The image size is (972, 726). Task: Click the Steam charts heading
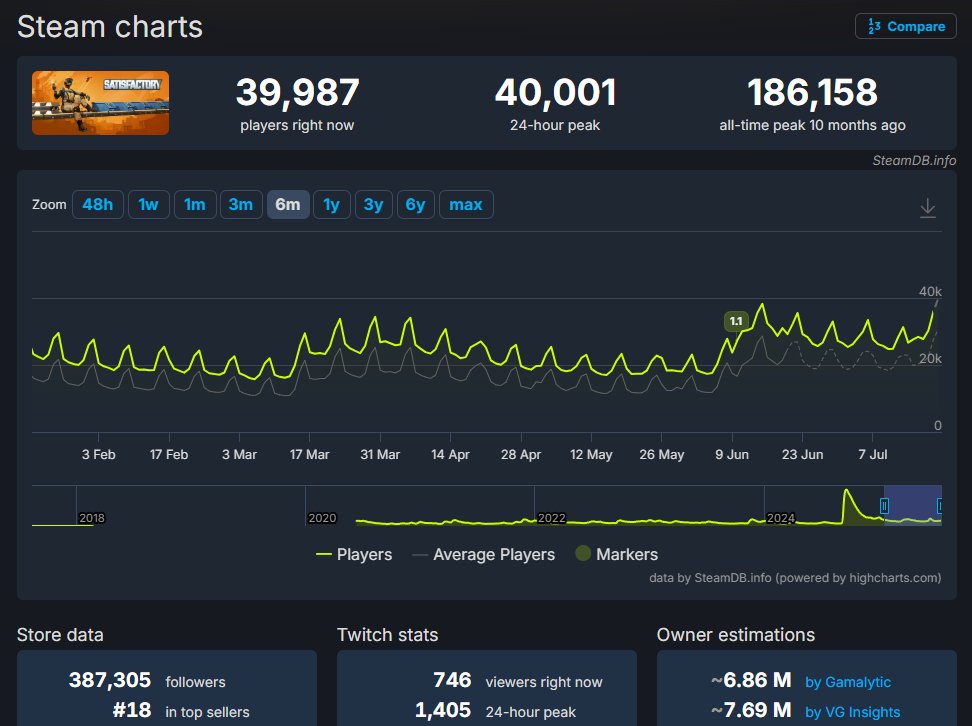(110, 27)
